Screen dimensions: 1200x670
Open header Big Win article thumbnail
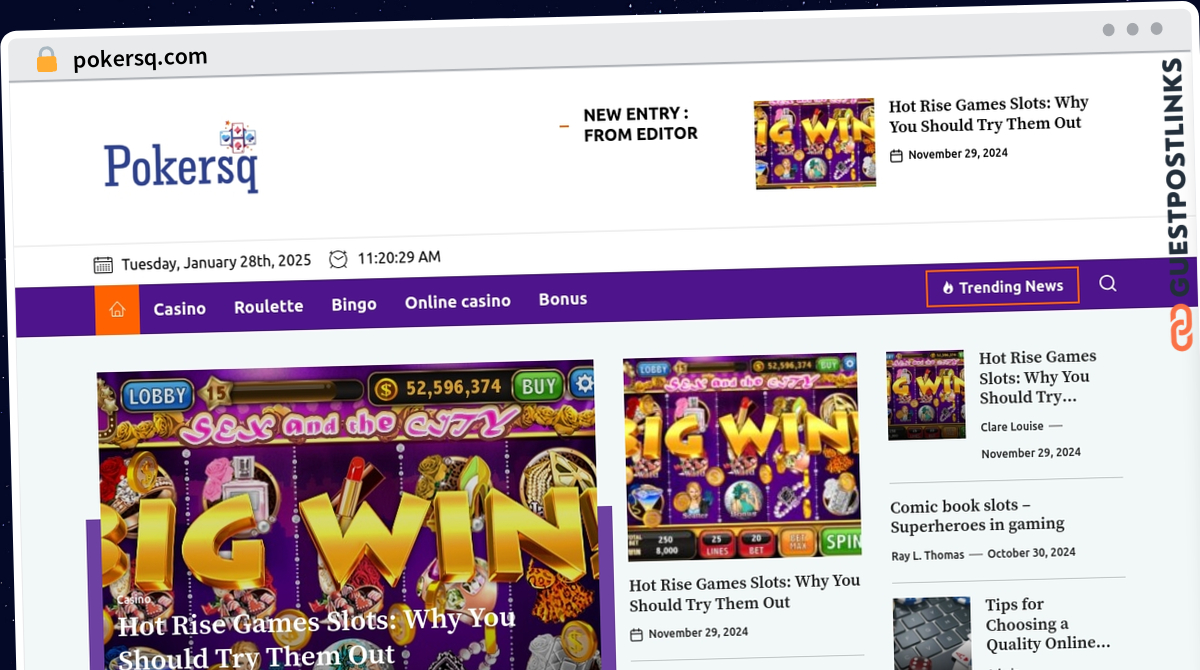(x=815, y=144)
